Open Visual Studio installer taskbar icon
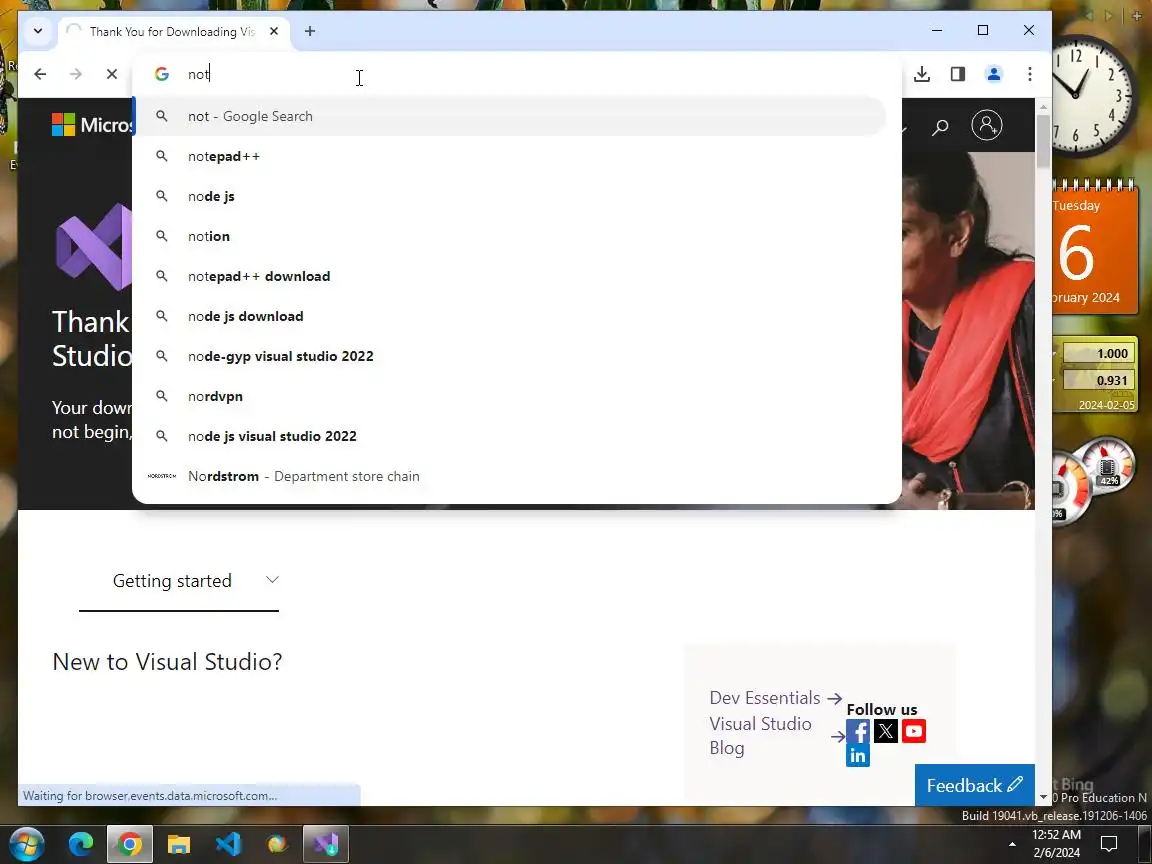The image size is (1152, 864). click(x=325, y=844)
